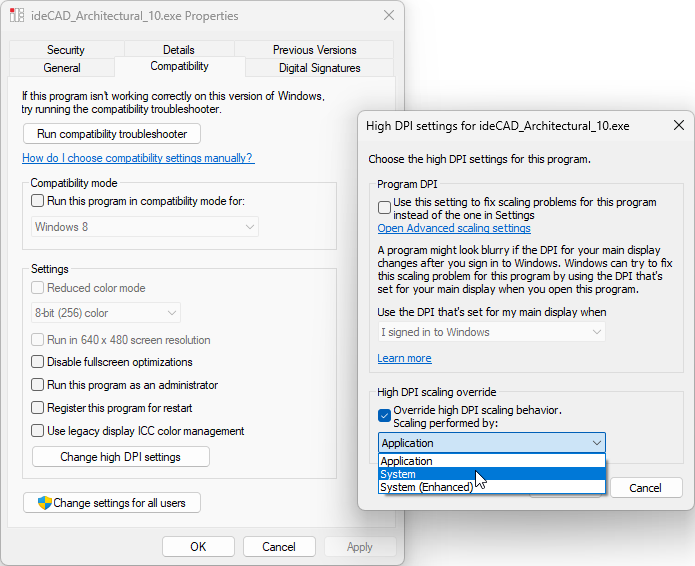Collapse the Scaling performed by combo box
This screenshot has width=695, height=566.
492,443
